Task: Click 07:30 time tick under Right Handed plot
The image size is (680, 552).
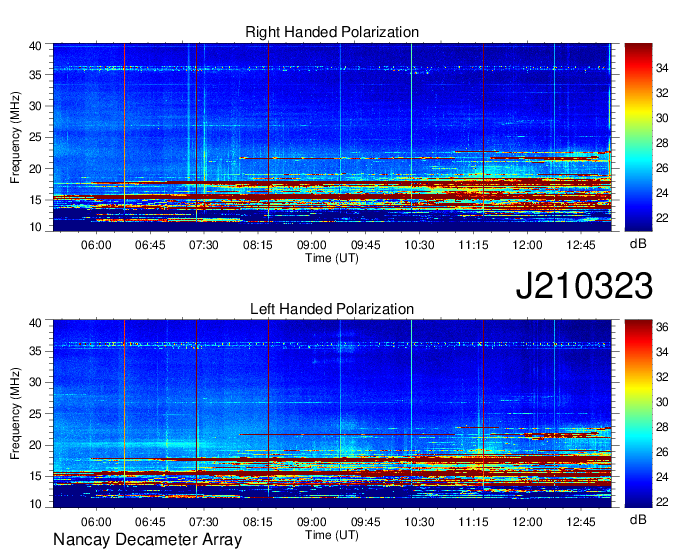Action: [204, 245]
